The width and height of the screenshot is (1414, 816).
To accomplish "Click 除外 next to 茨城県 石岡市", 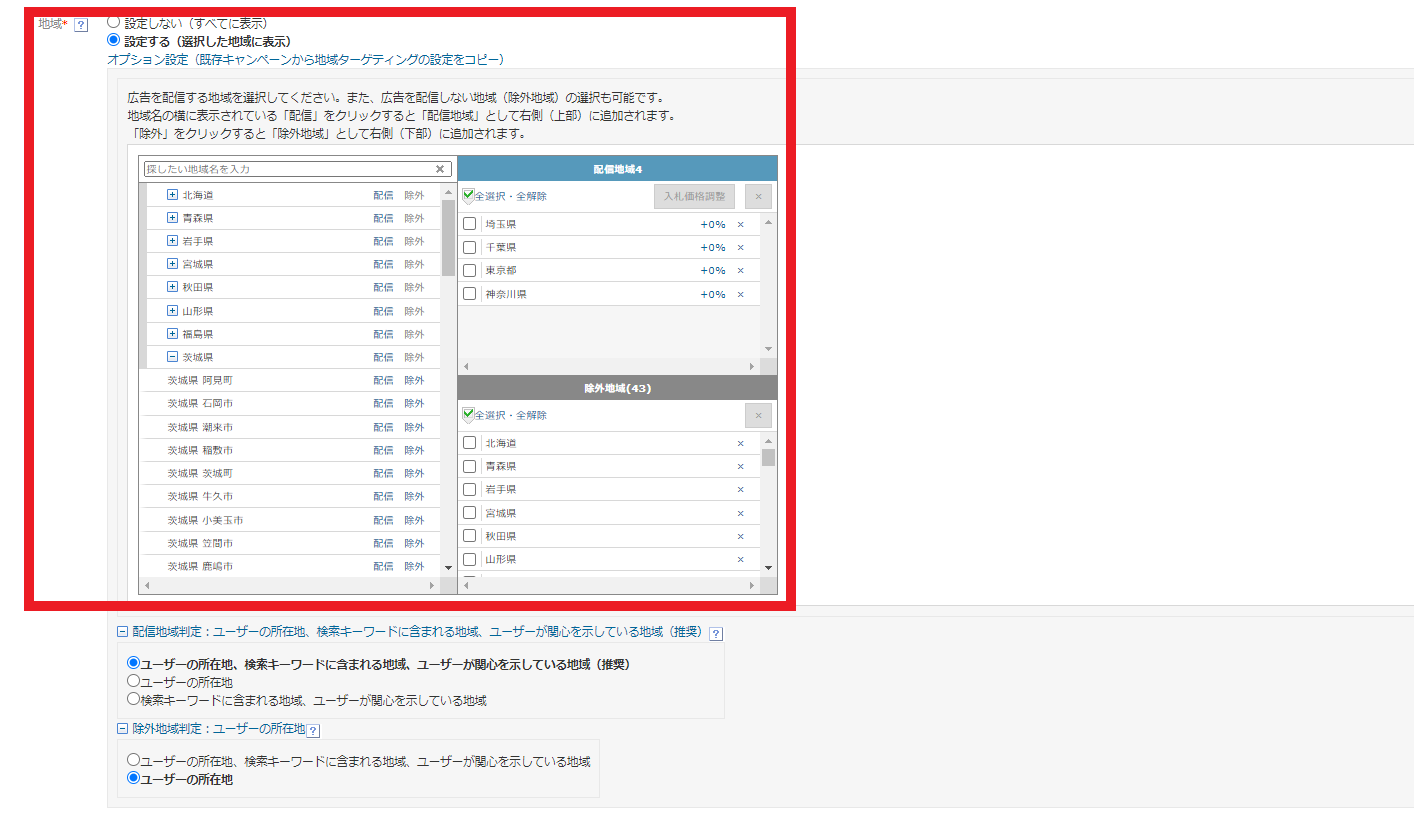I will pyautogui.click(x=414, y=404).
